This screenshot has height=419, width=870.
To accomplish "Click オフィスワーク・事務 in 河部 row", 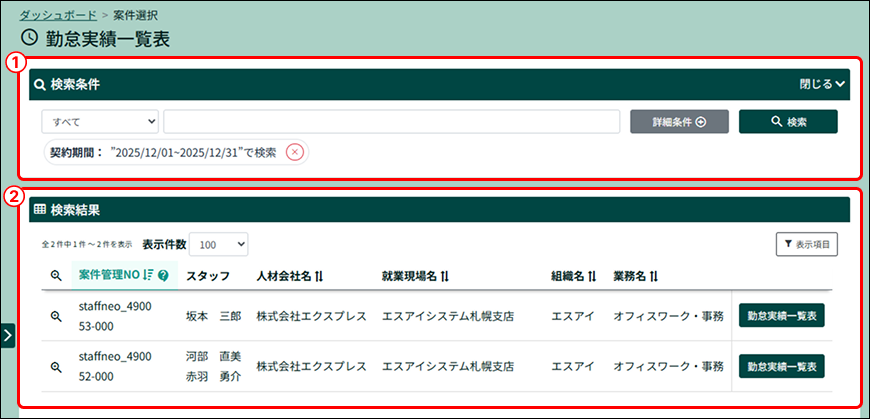I will 669,366.
